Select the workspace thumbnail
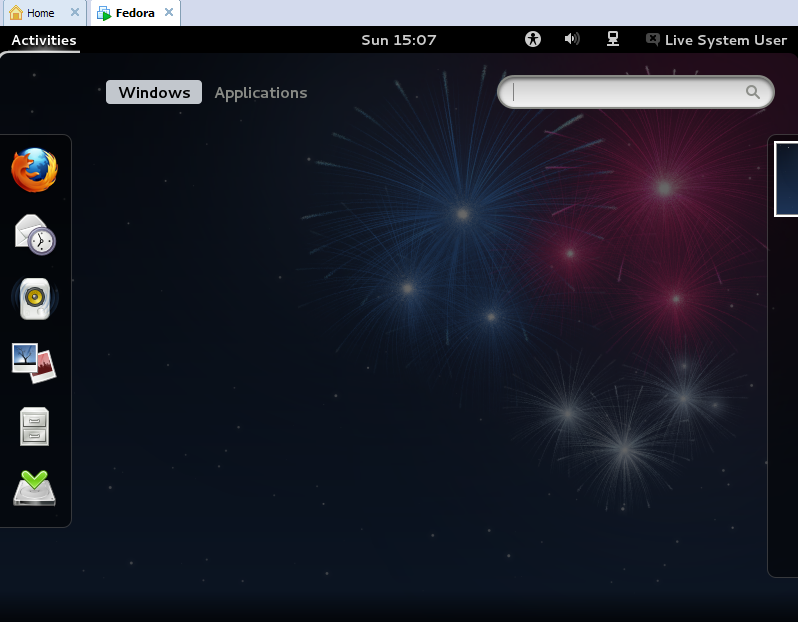 (x=786, y=179)
